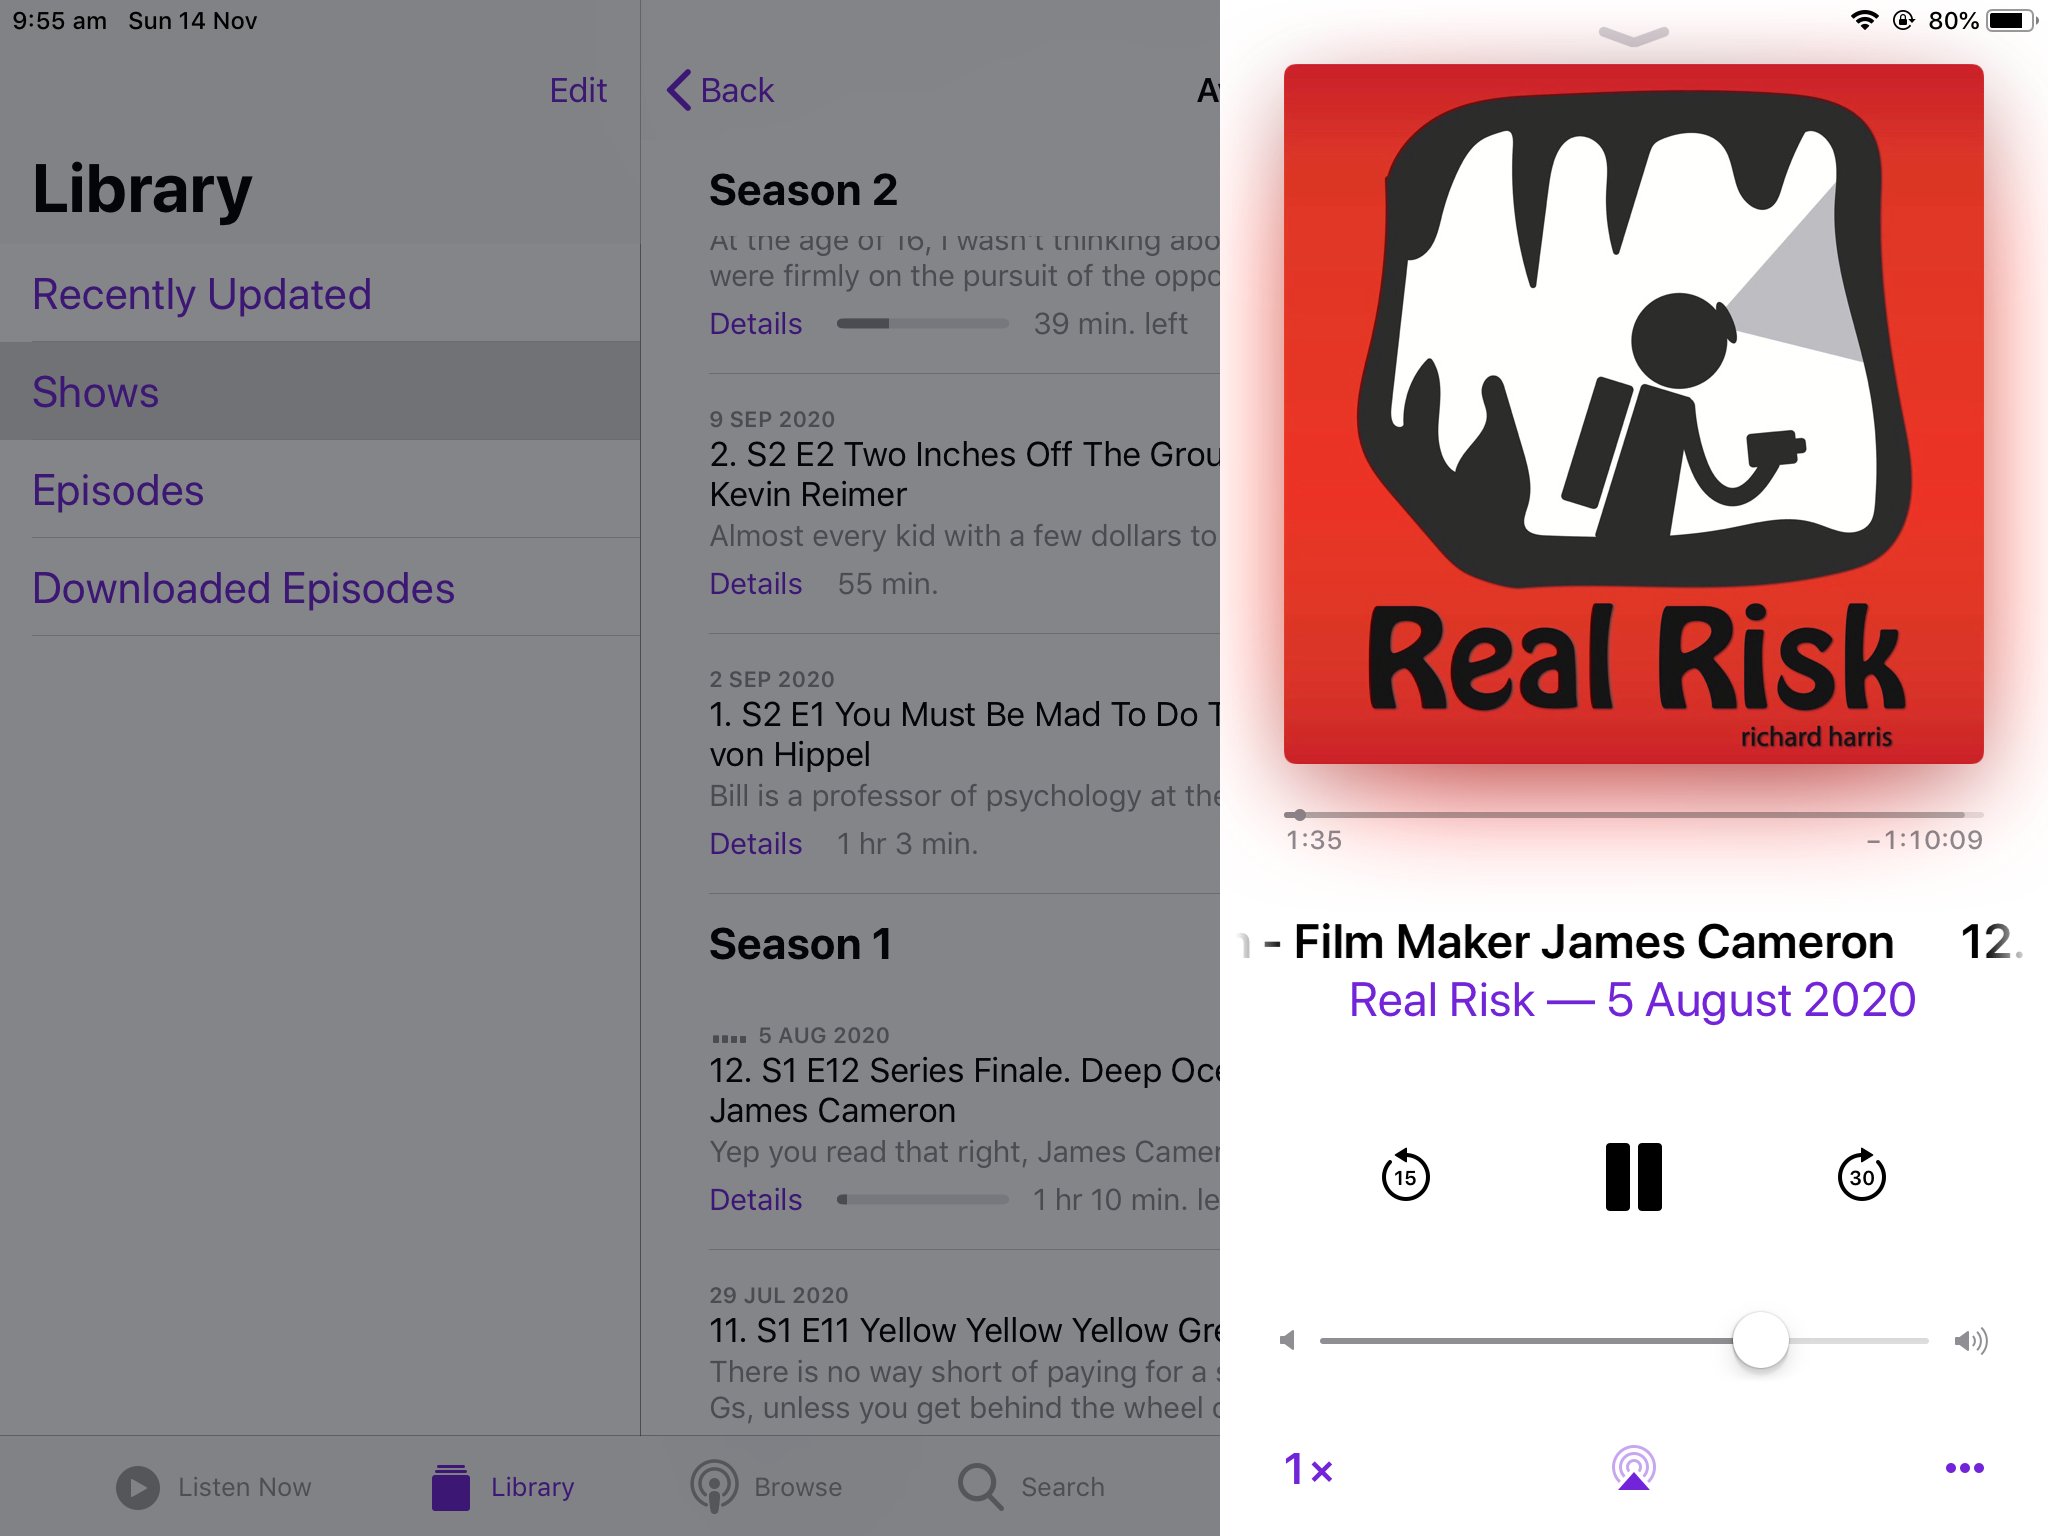This screenshot has height=1536, width=2048.
Task: Tap the Film Maker James Cameron title
Action: point(1593,942)
